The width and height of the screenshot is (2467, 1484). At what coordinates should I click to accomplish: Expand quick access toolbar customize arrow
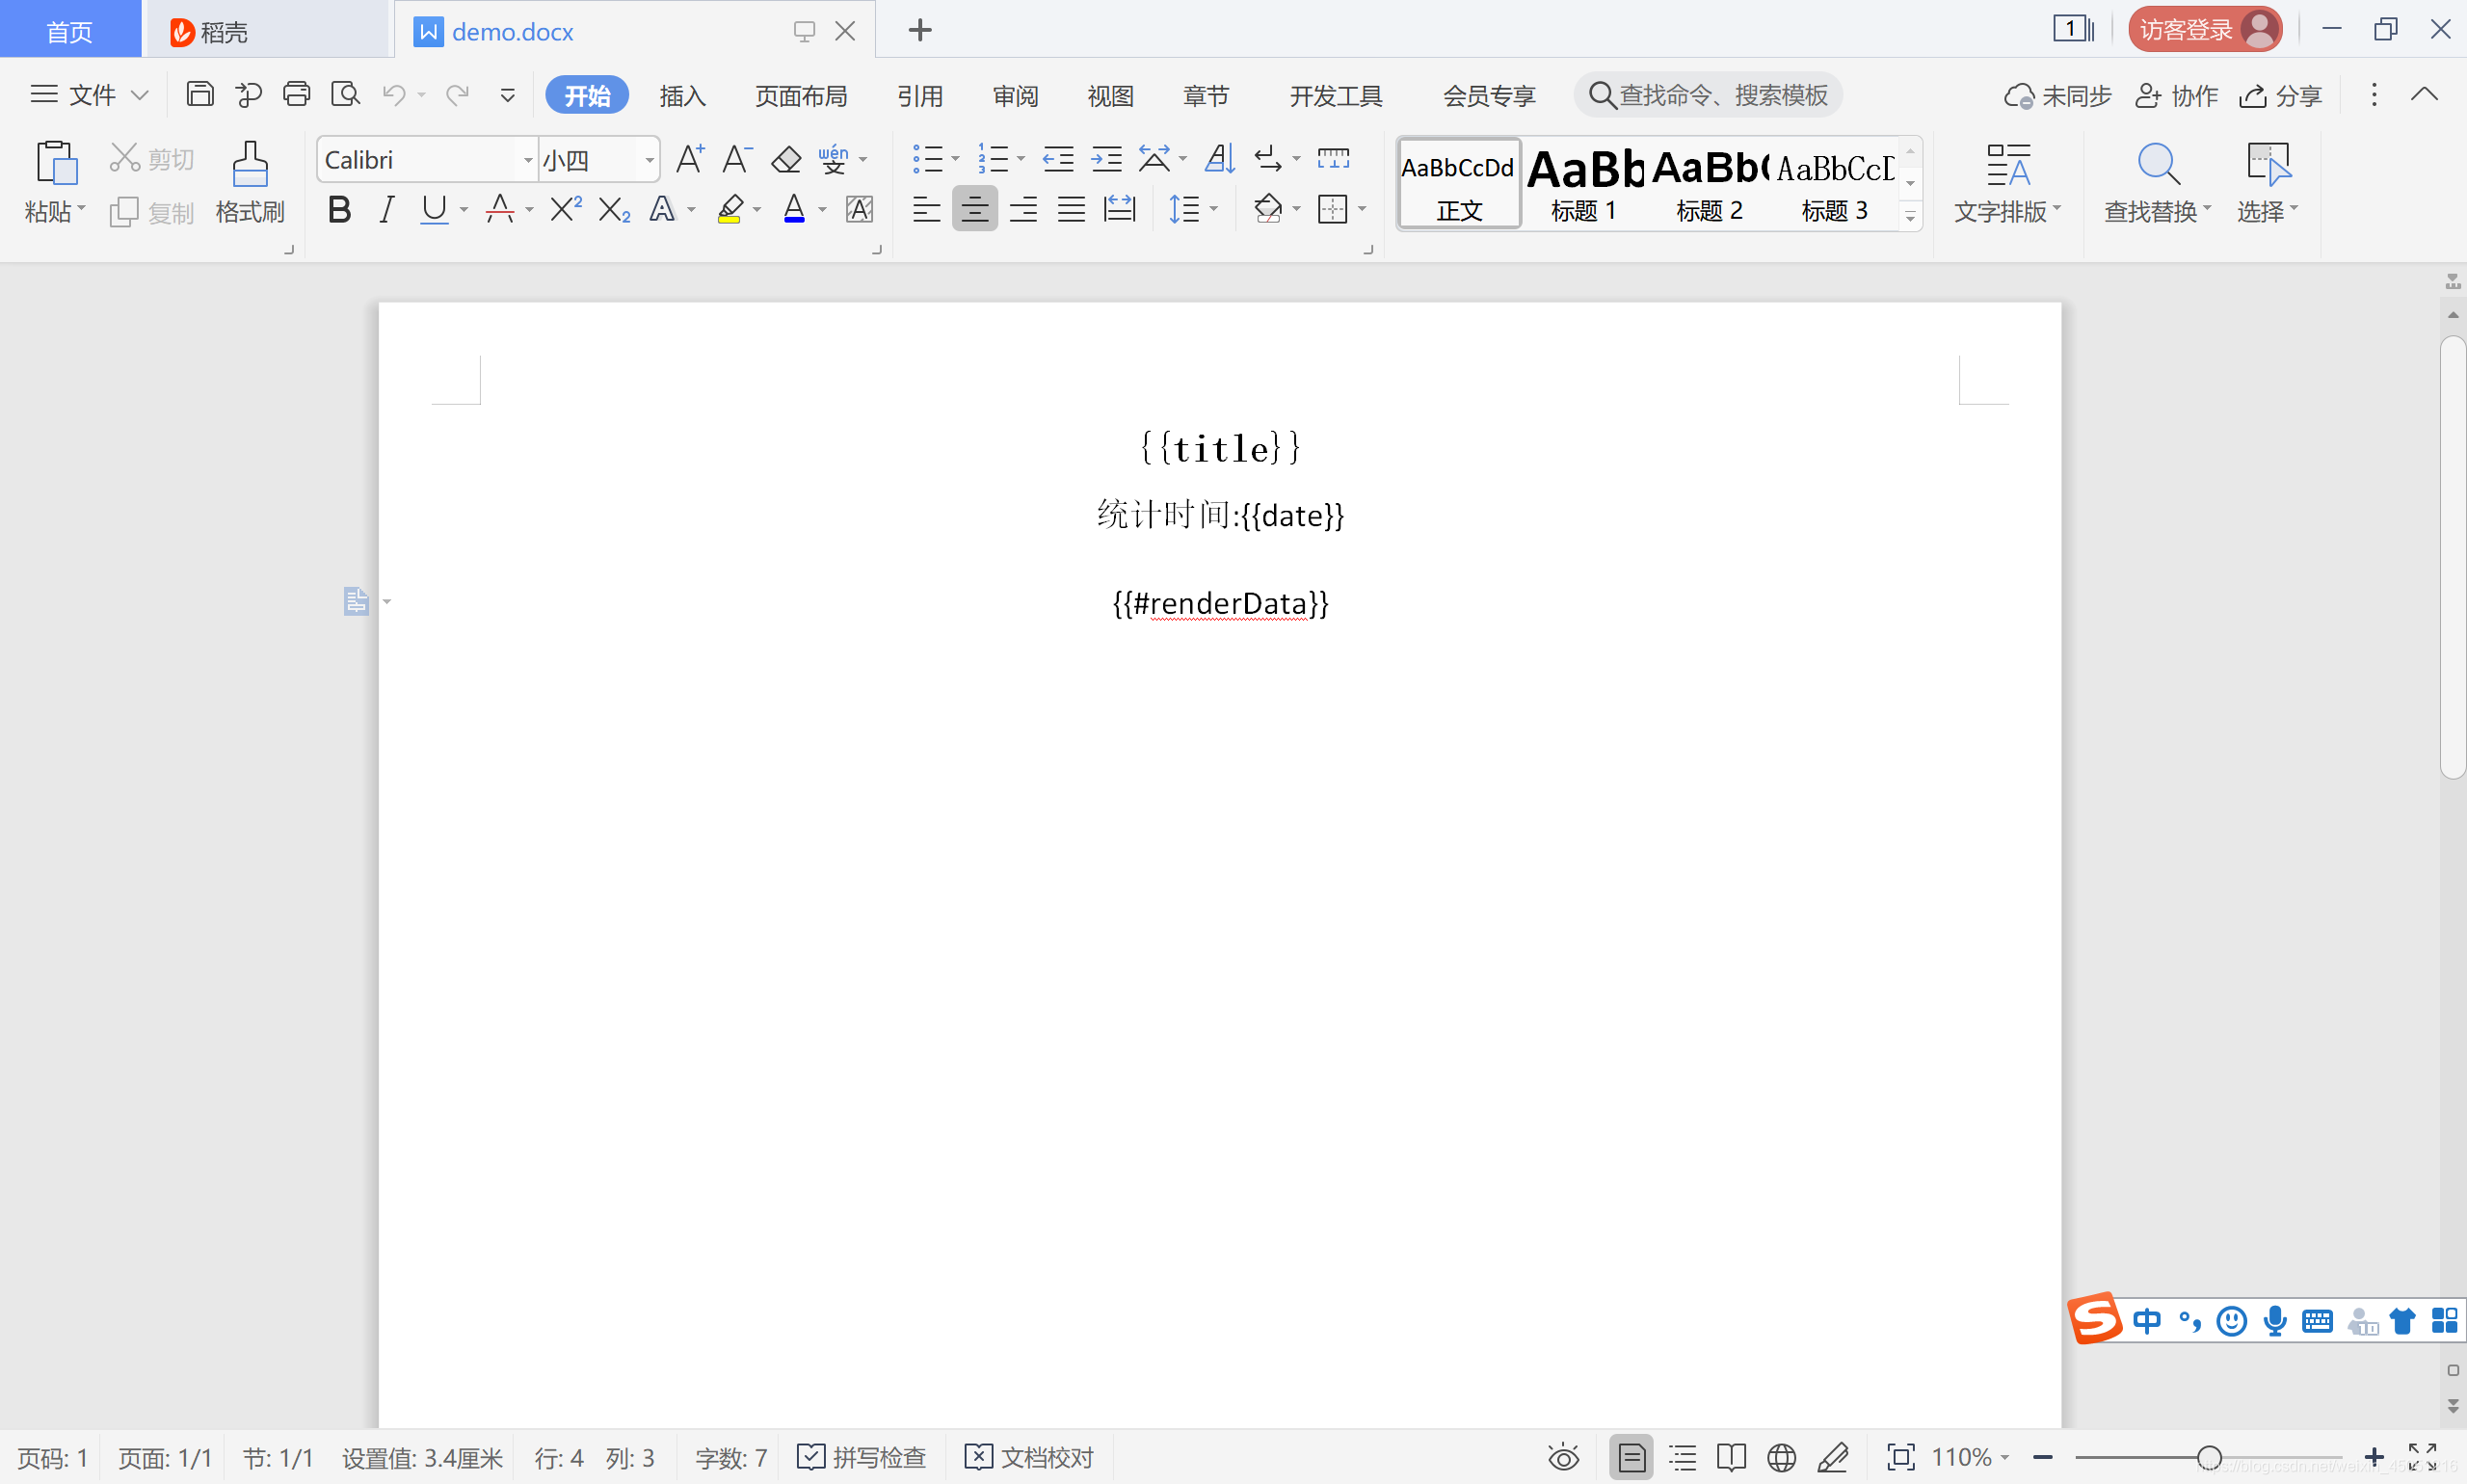[508, 95]
